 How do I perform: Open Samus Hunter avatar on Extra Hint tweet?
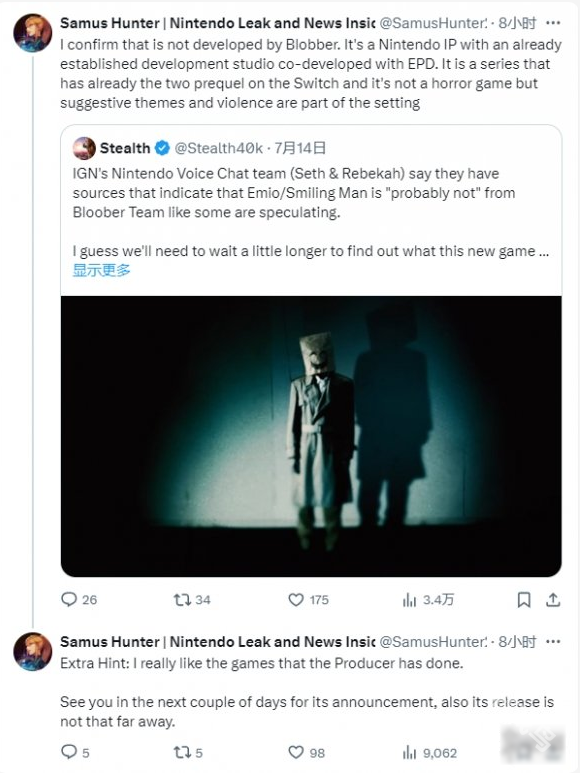pyautogui.click(x=33, y=651)
